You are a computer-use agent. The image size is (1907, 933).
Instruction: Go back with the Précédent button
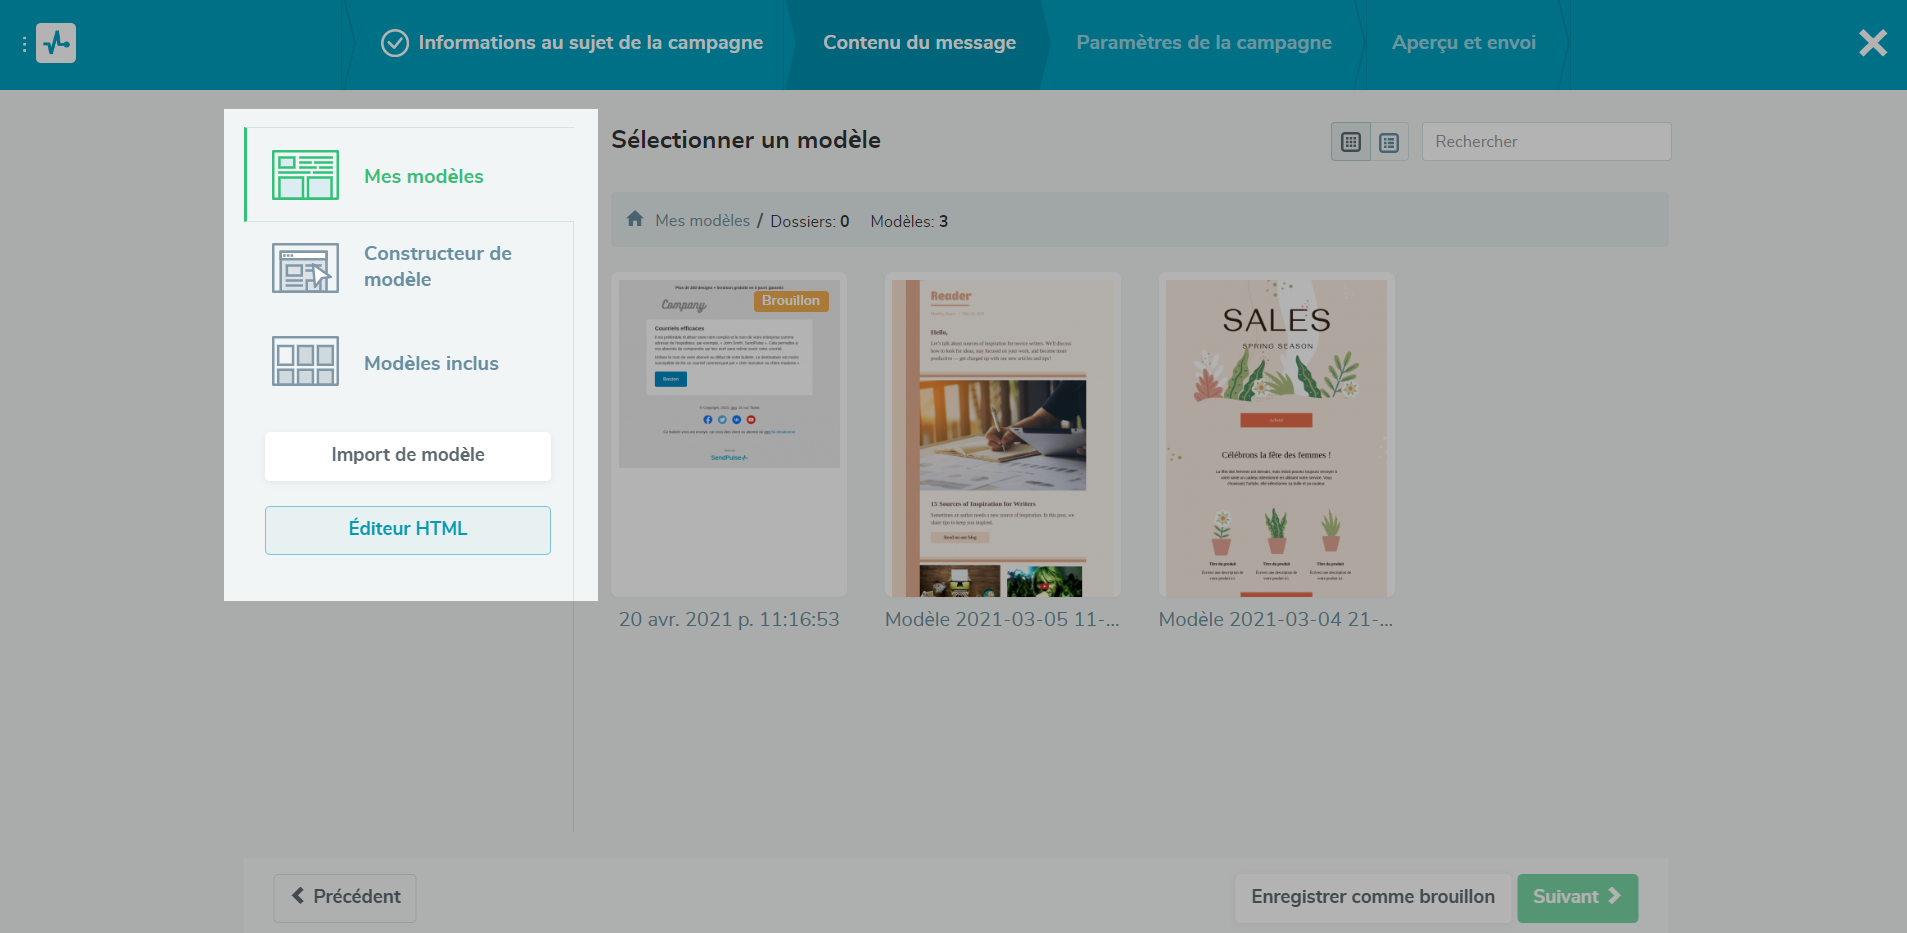tap(344, 897)
